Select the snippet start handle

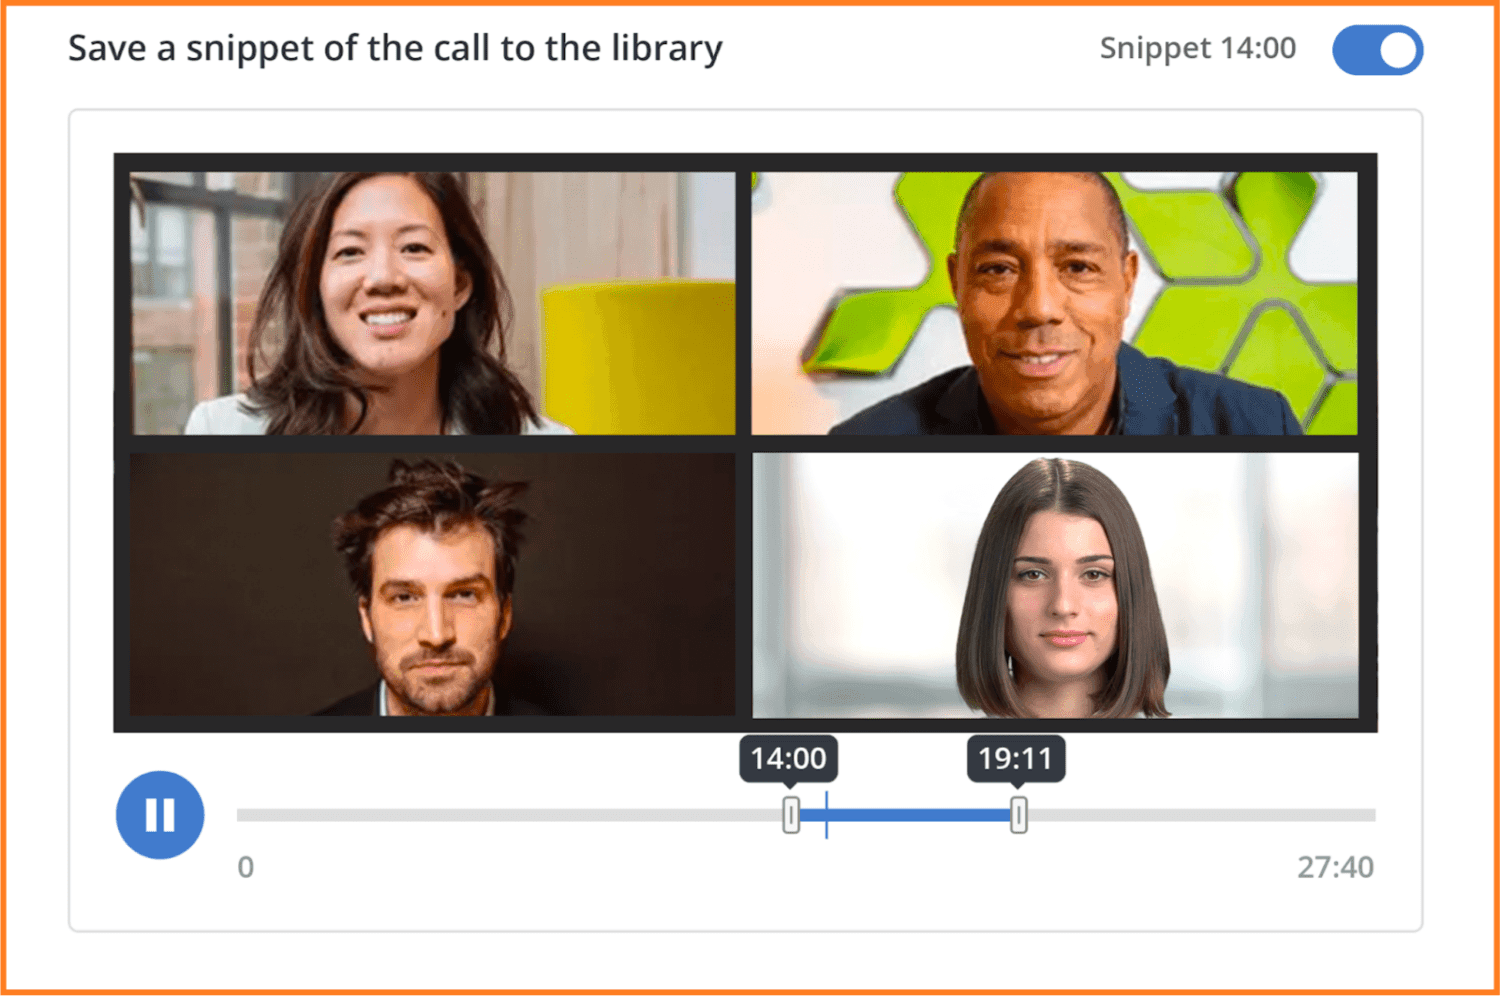tap(791, 815)
